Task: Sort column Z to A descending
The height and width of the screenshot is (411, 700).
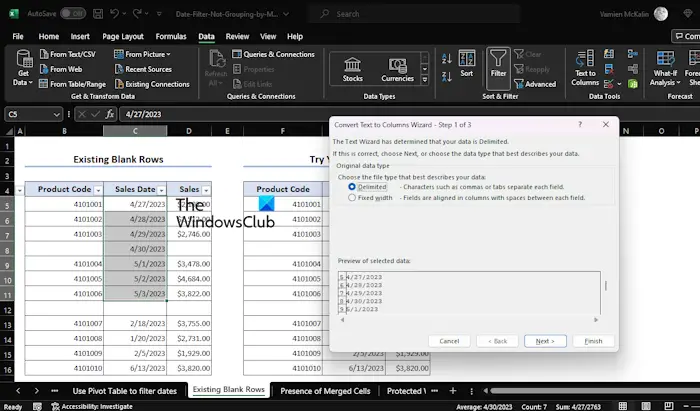Action: 446,76
